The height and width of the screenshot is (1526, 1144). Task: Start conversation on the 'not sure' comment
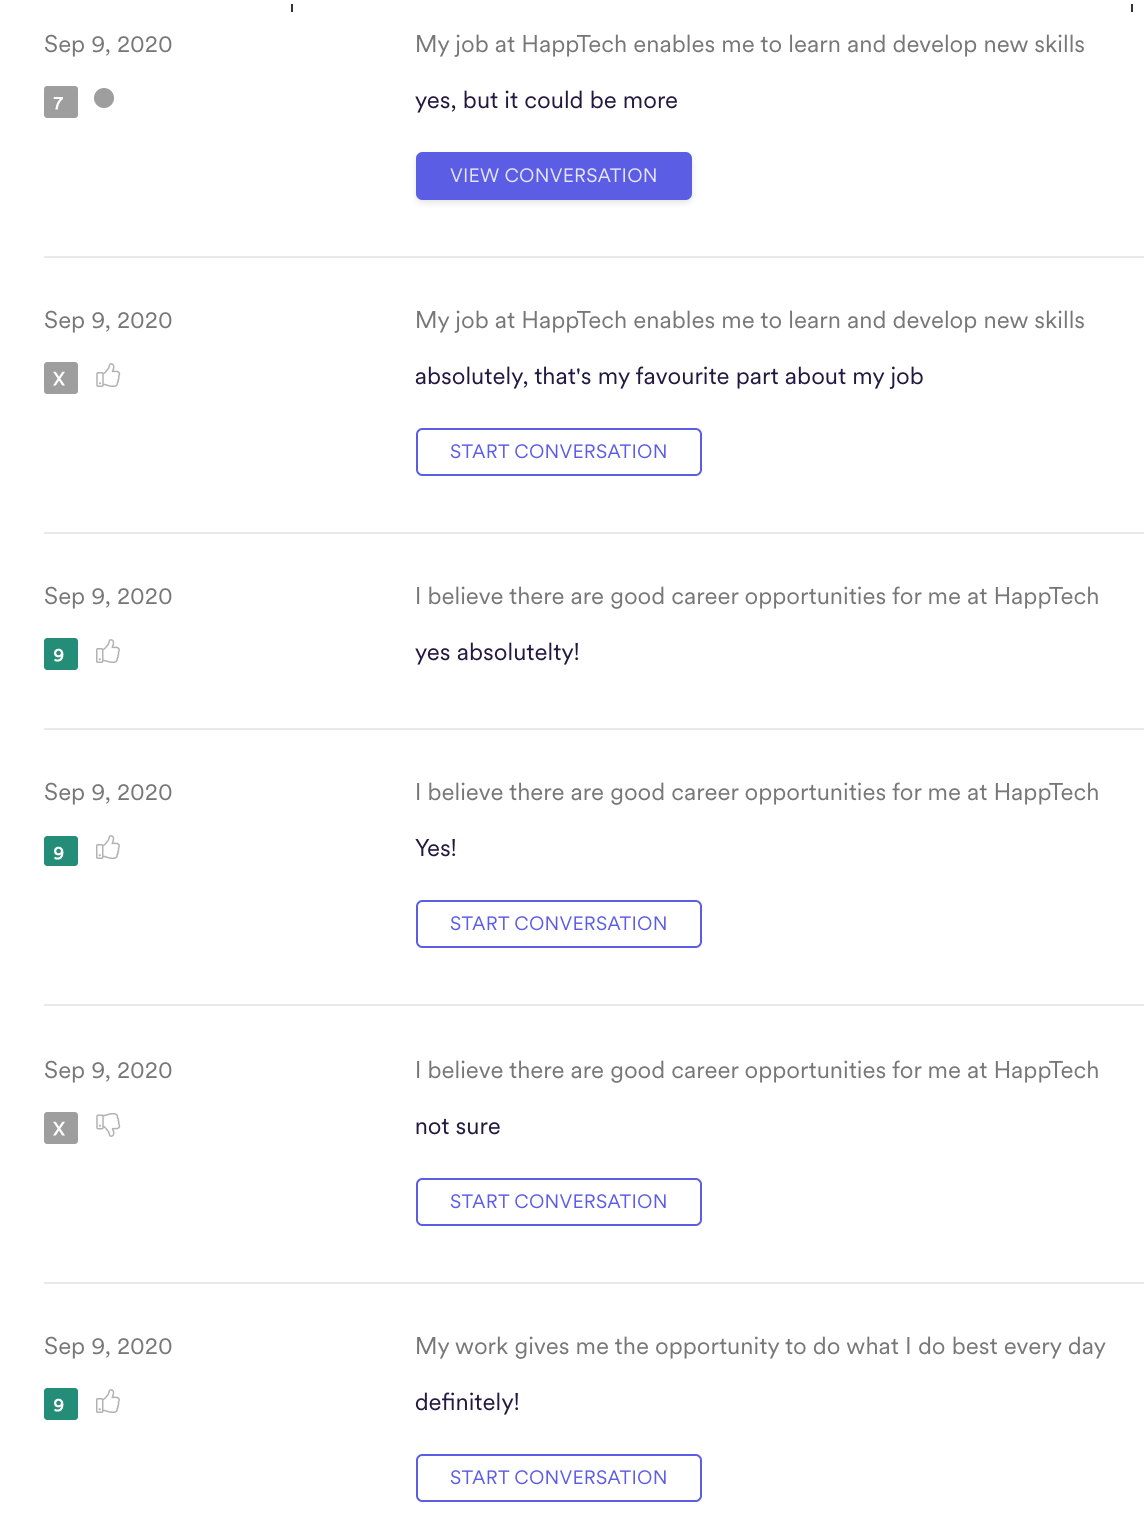tap(558, 1202)
